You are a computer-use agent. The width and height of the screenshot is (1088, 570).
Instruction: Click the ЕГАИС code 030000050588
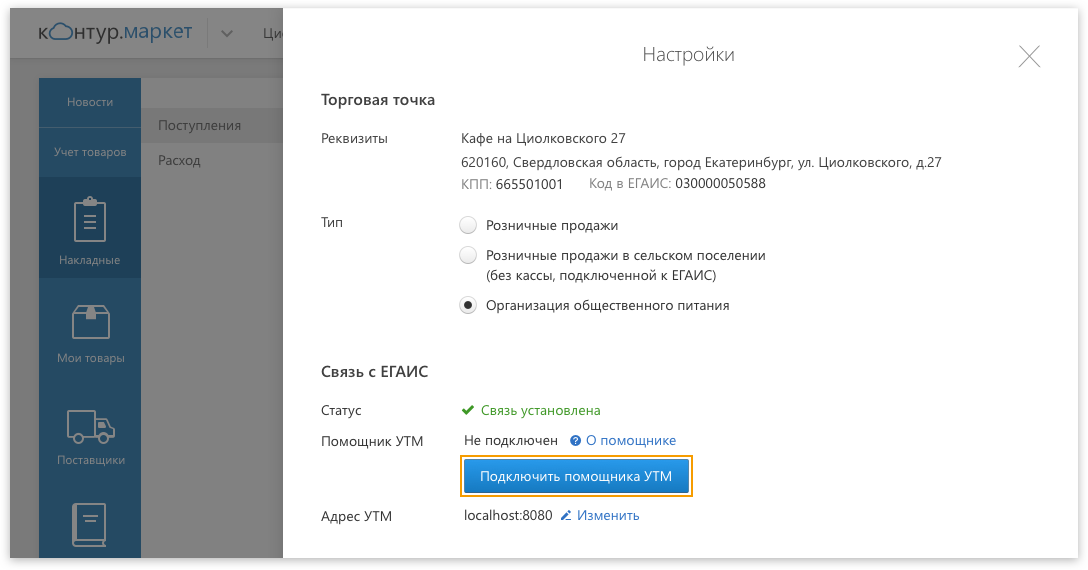(x=720, y=184)
